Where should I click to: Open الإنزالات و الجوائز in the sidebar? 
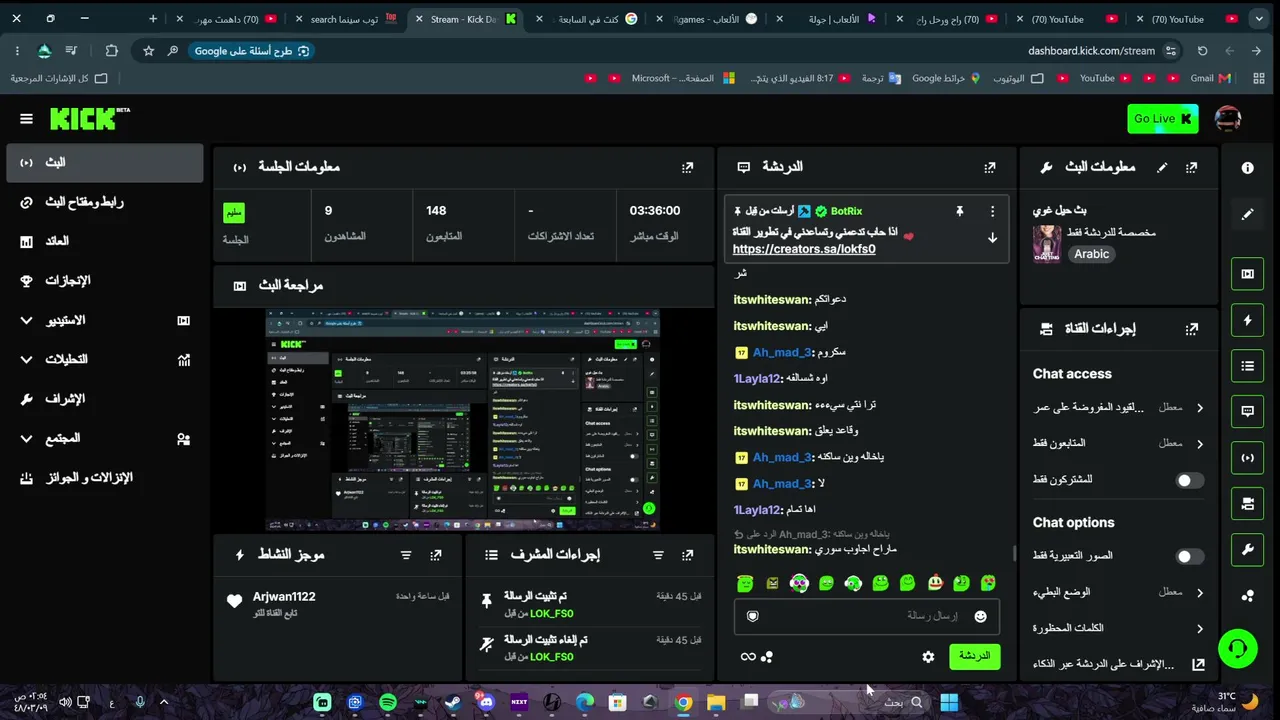(x=105, y=478)
